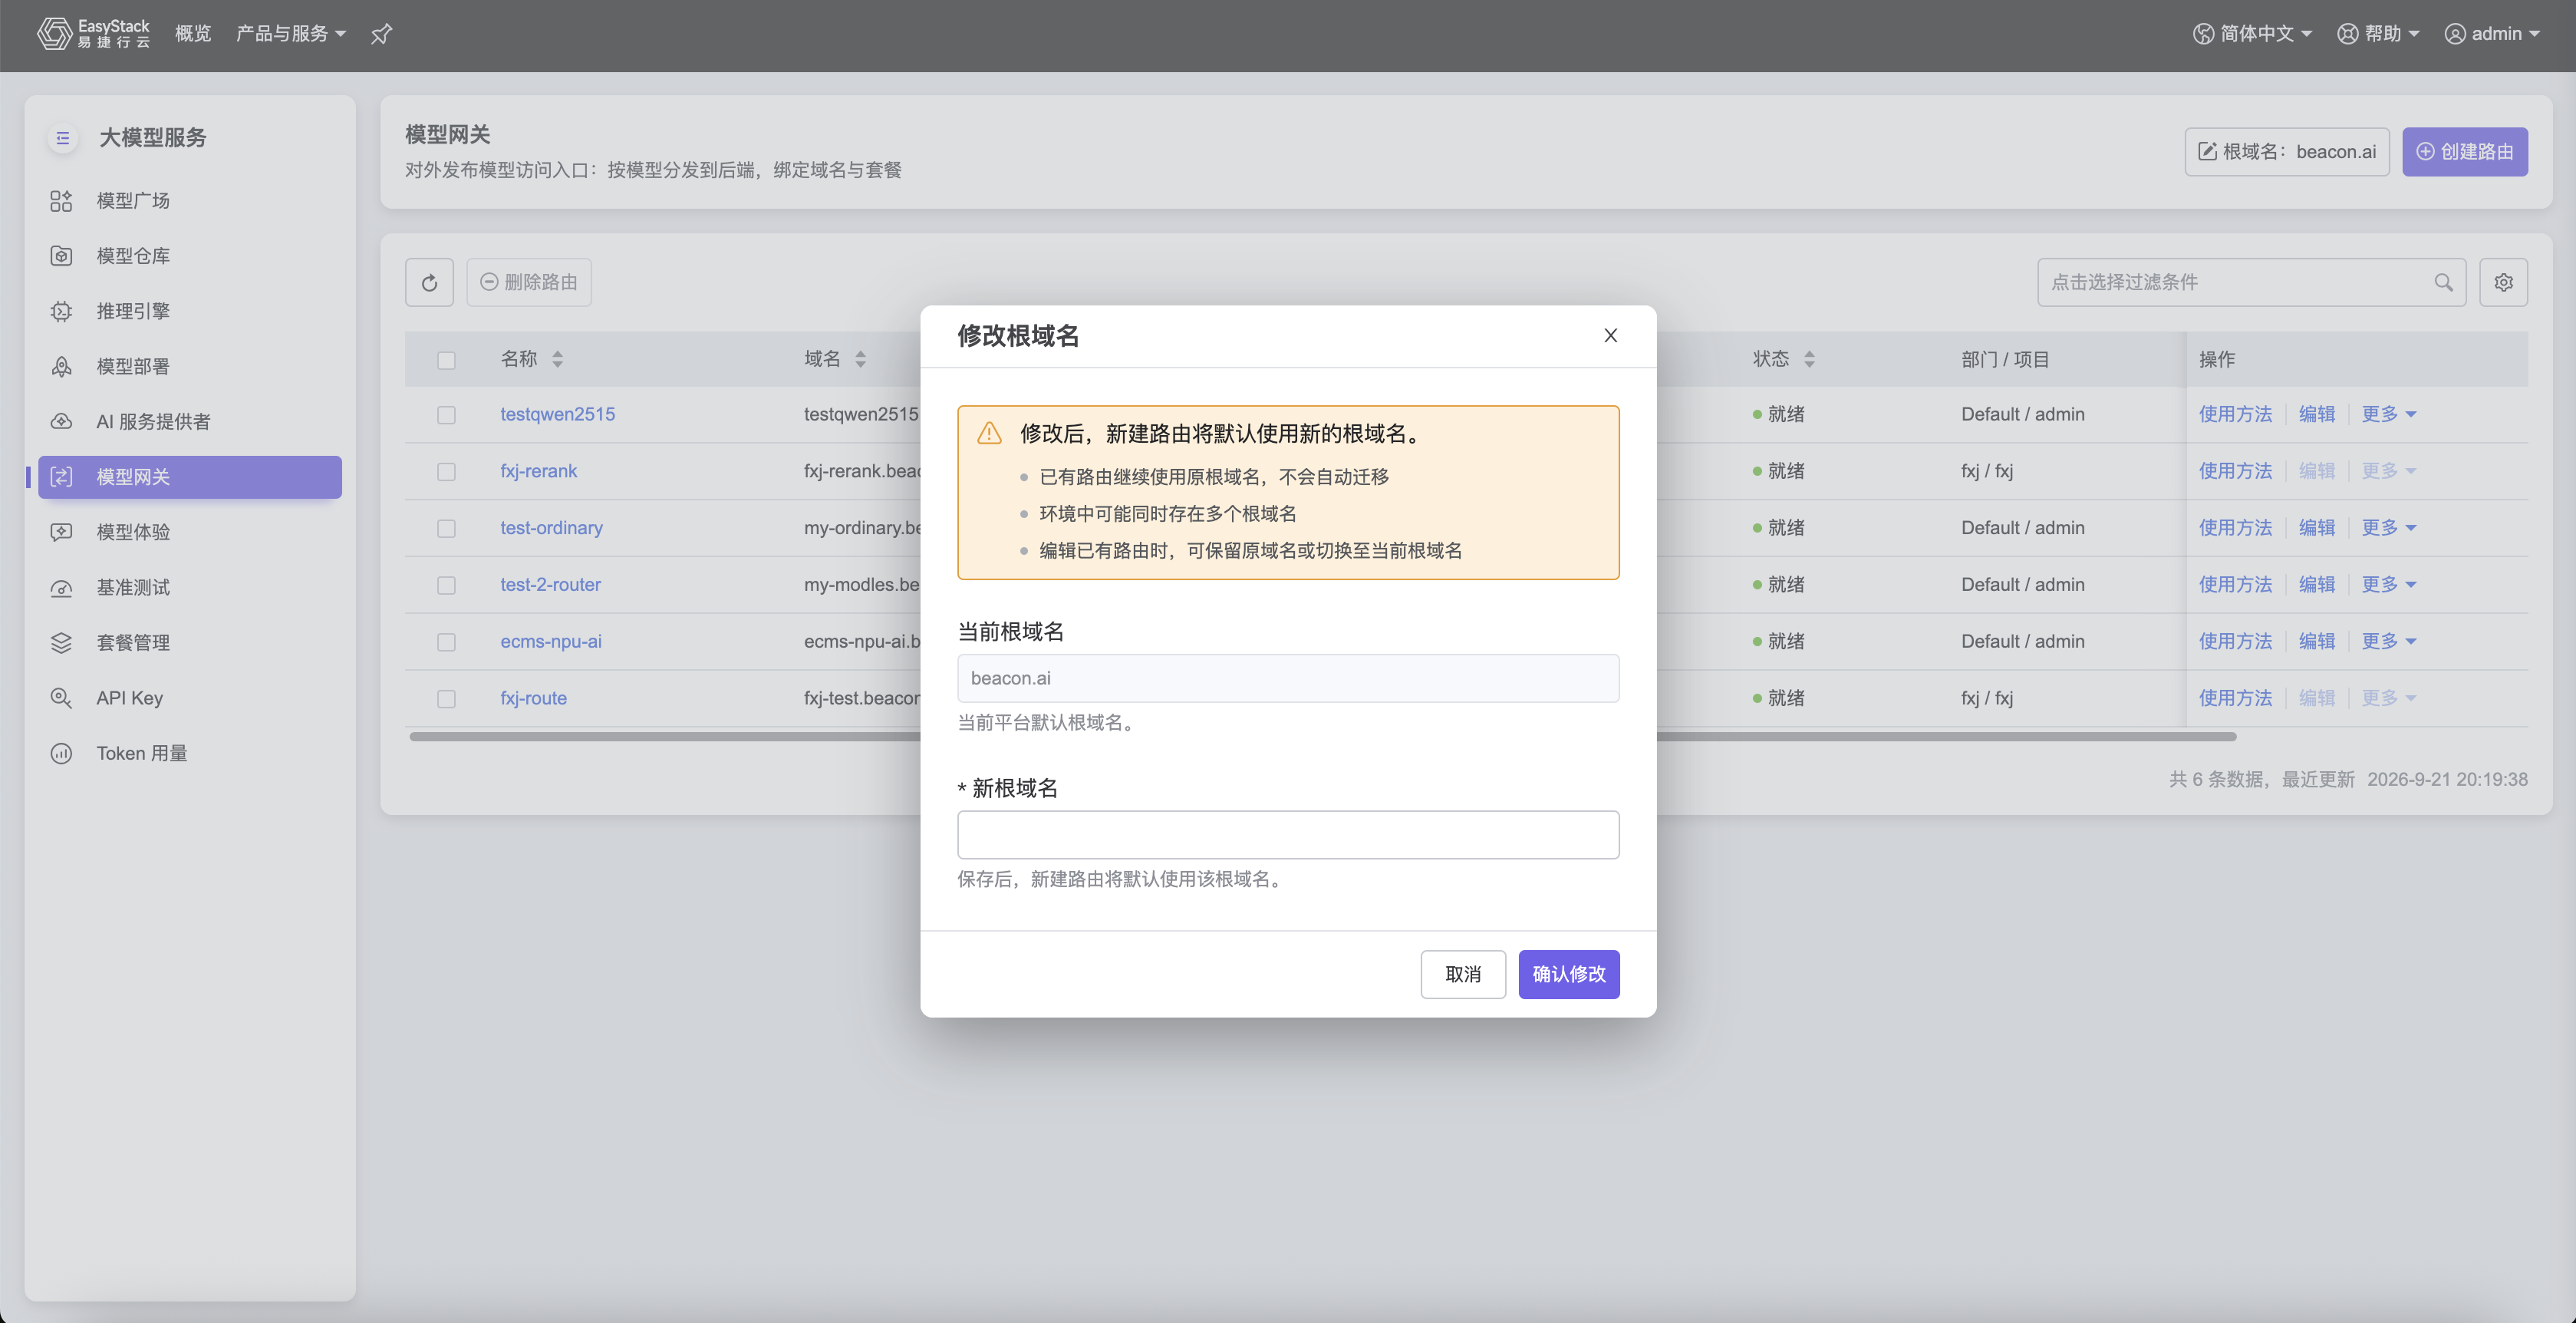Click the search magnifier icon in the filter box
The image size is (2576, 1323).
(2443, 282)
